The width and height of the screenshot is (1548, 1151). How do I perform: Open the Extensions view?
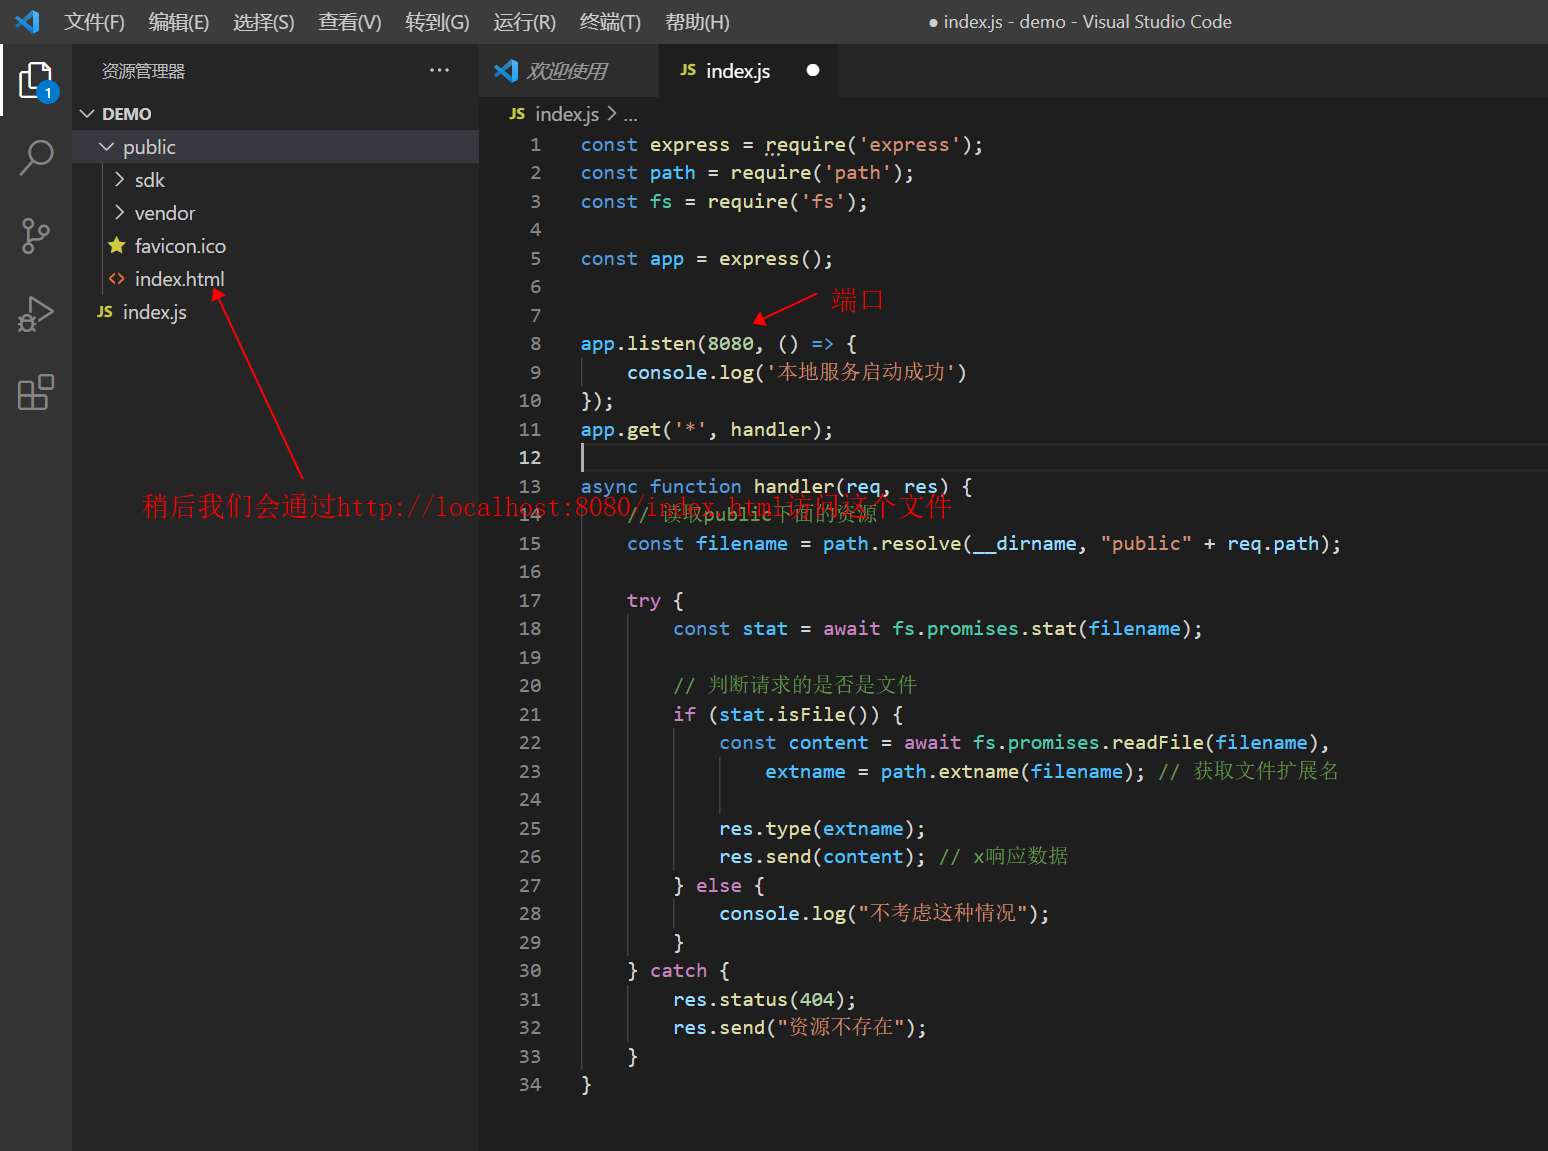coord(36,392)
